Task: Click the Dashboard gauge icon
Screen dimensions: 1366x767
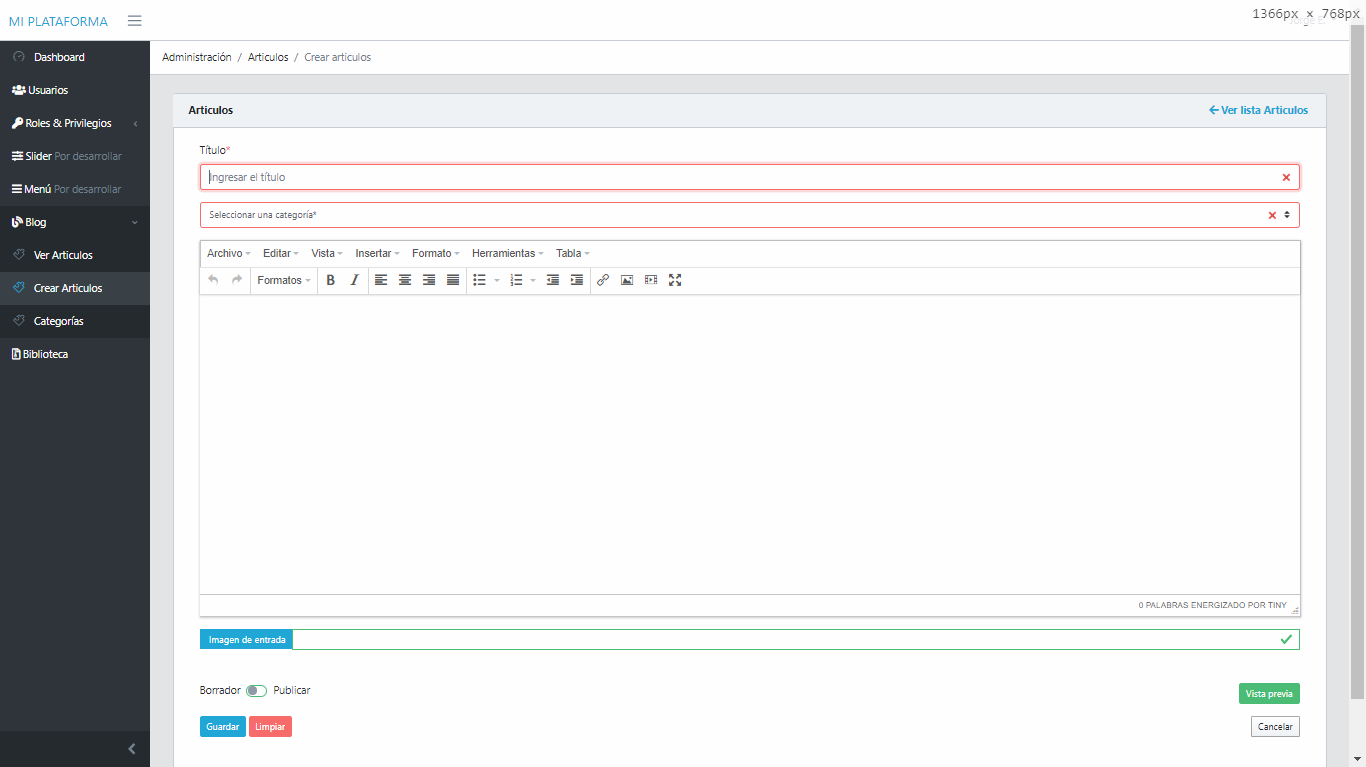Action: [18, 57]
